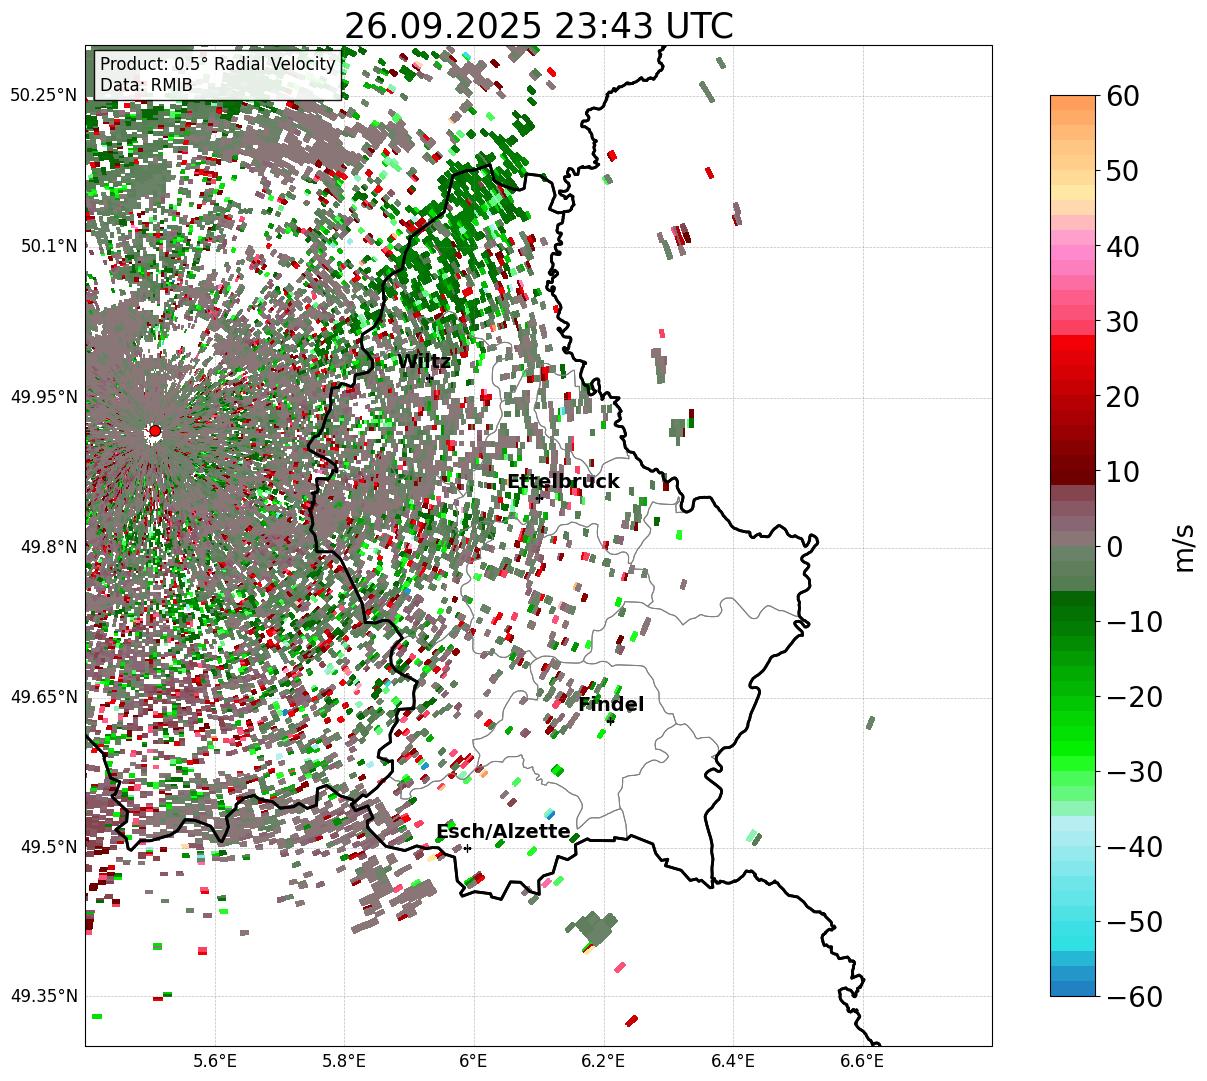This screenshot has width=1207, height=1081.
Task: Click the 49.5°N latitude tick label
Action: pos(47,847)
